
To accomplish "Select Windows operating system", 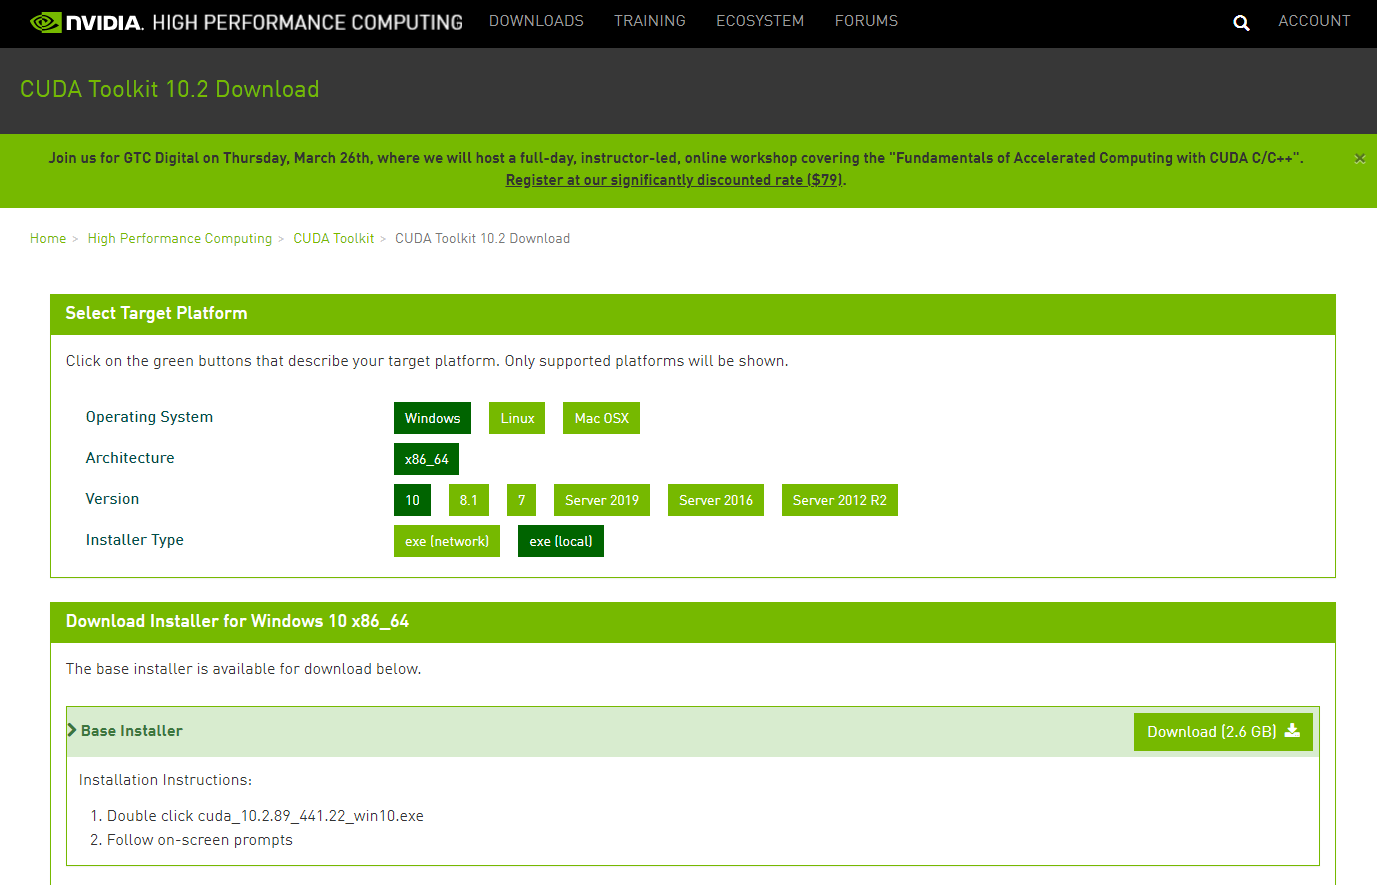I will [432, 418].
